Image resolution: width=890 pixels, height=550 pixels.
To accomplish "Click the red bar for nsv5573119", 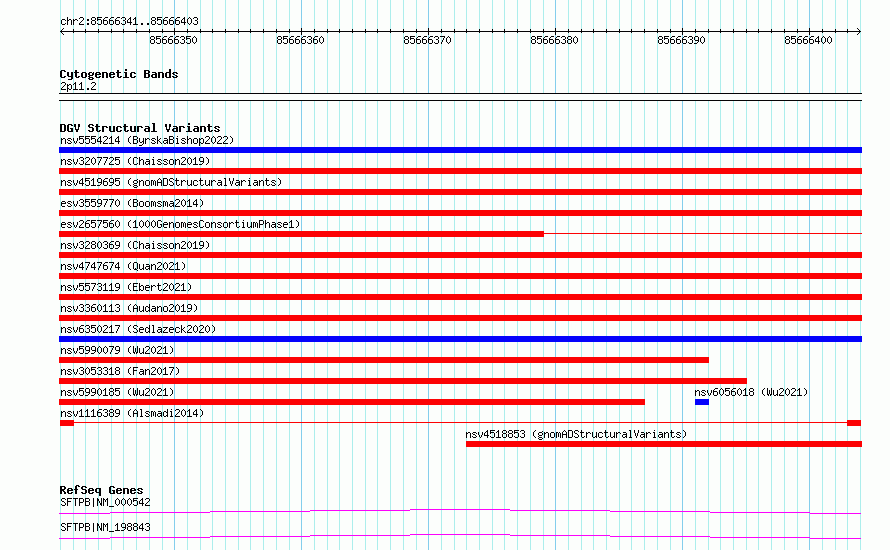I will tap(460, 297).
